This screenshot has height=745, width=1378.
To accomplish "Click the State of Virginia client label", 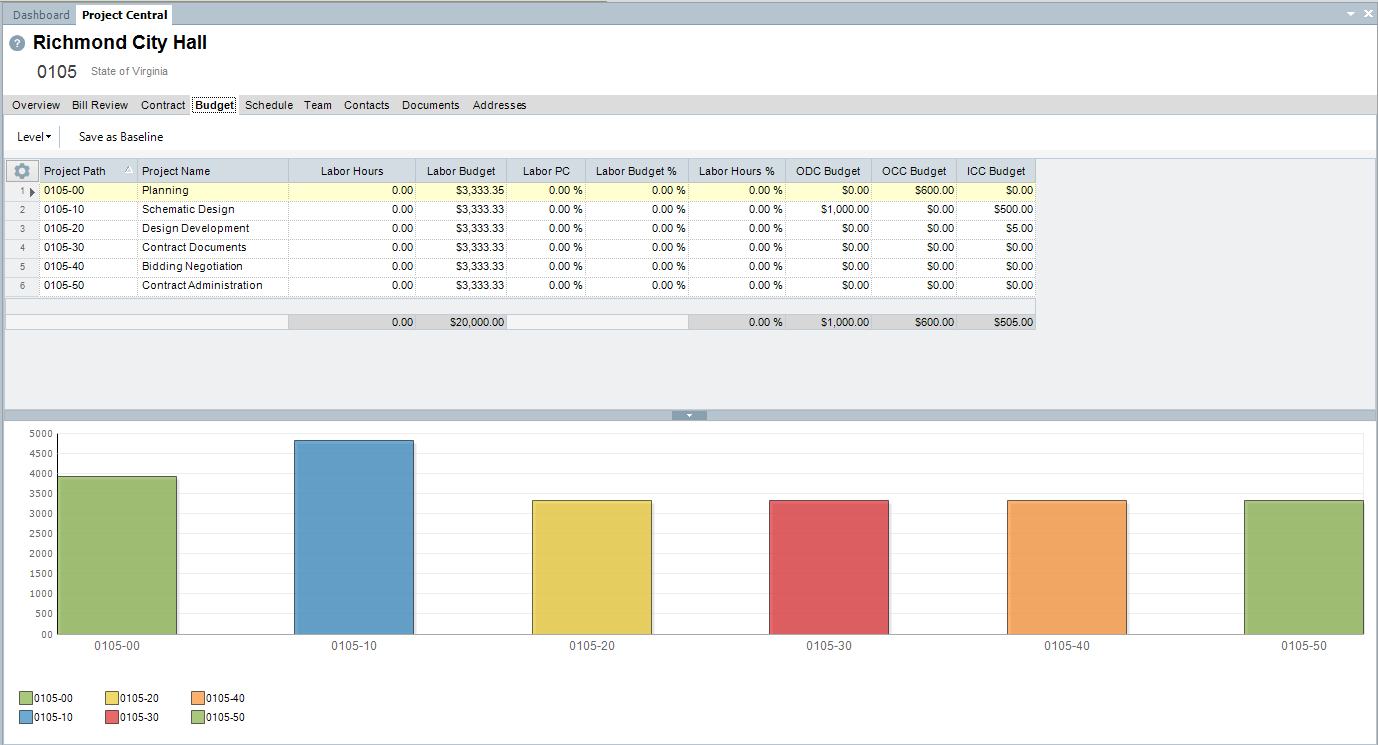I will 129,72.
